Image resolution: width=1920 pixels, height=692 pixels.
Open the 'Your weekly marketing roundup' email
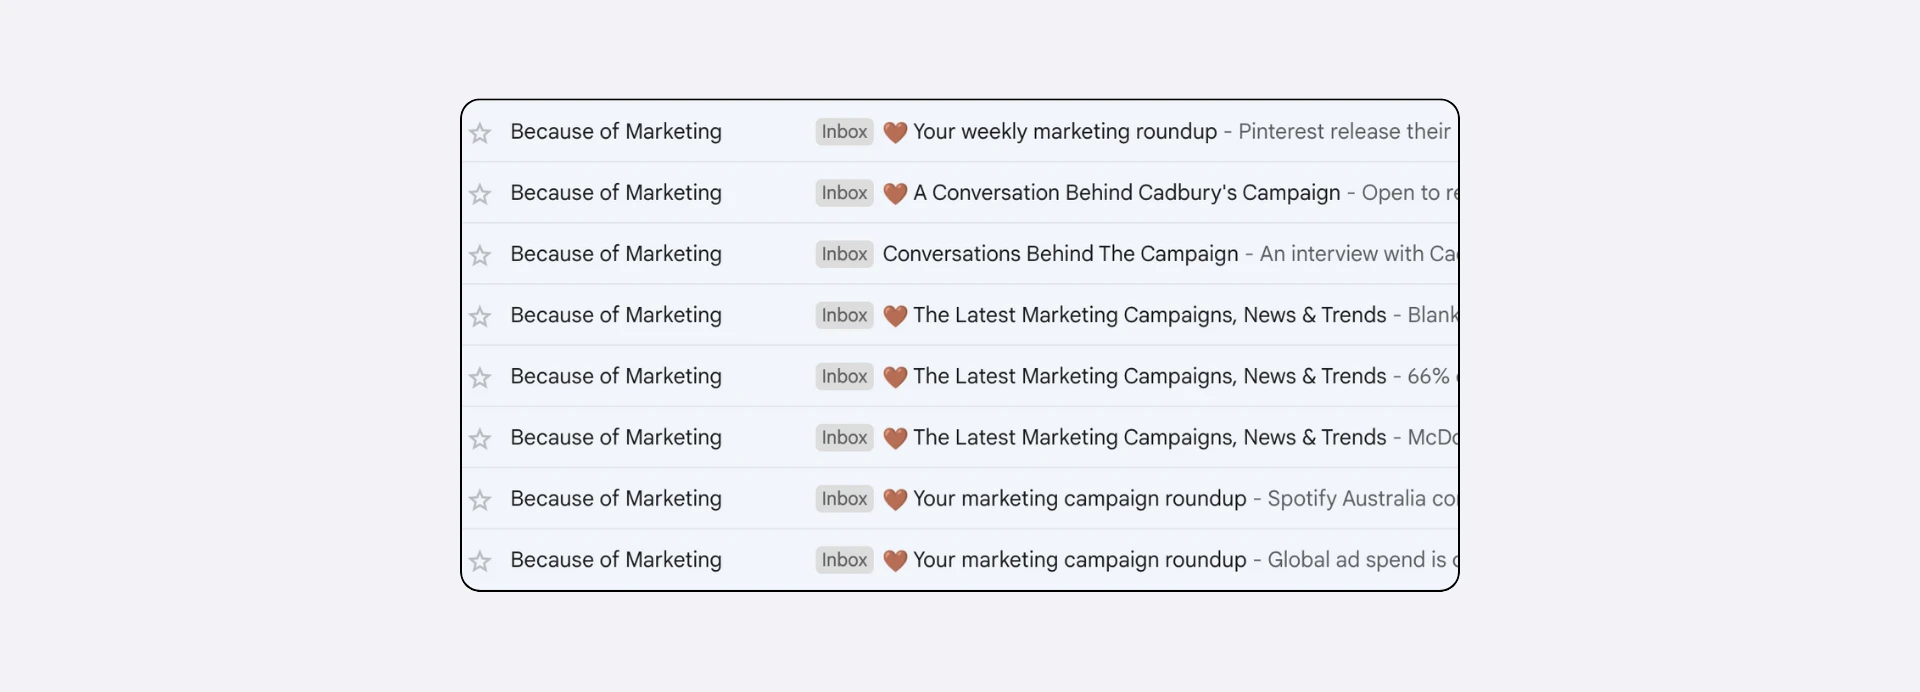pos(1065,132)
